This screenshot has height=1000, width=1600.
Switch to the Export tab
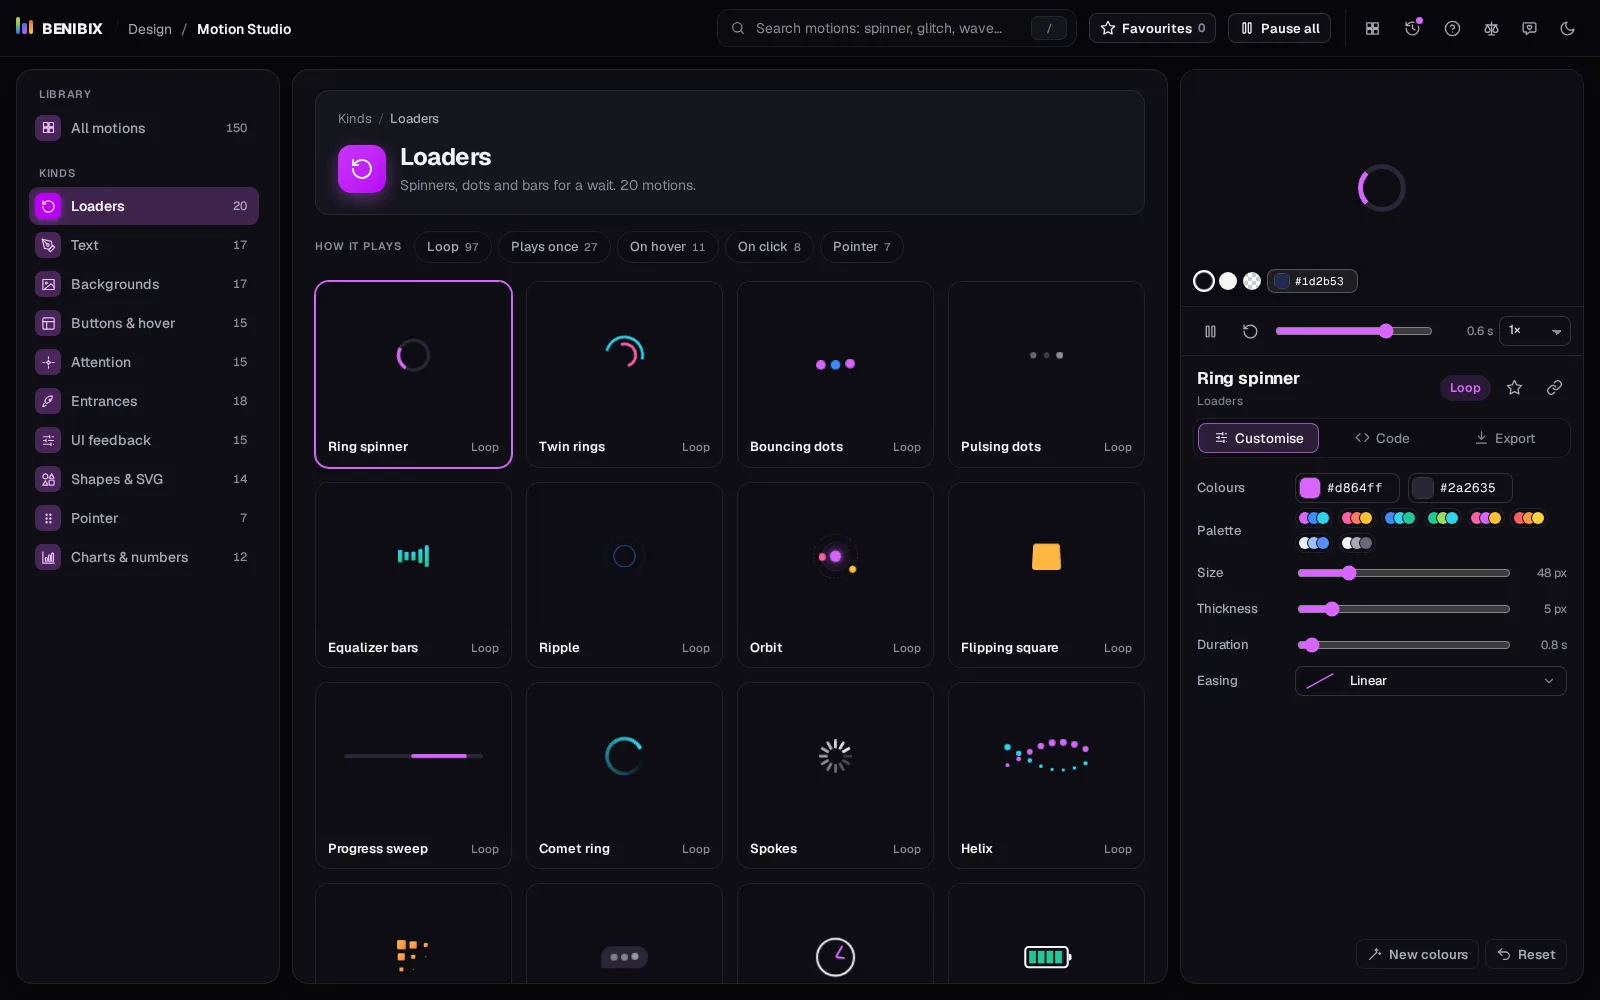[x=1505, y=438]
